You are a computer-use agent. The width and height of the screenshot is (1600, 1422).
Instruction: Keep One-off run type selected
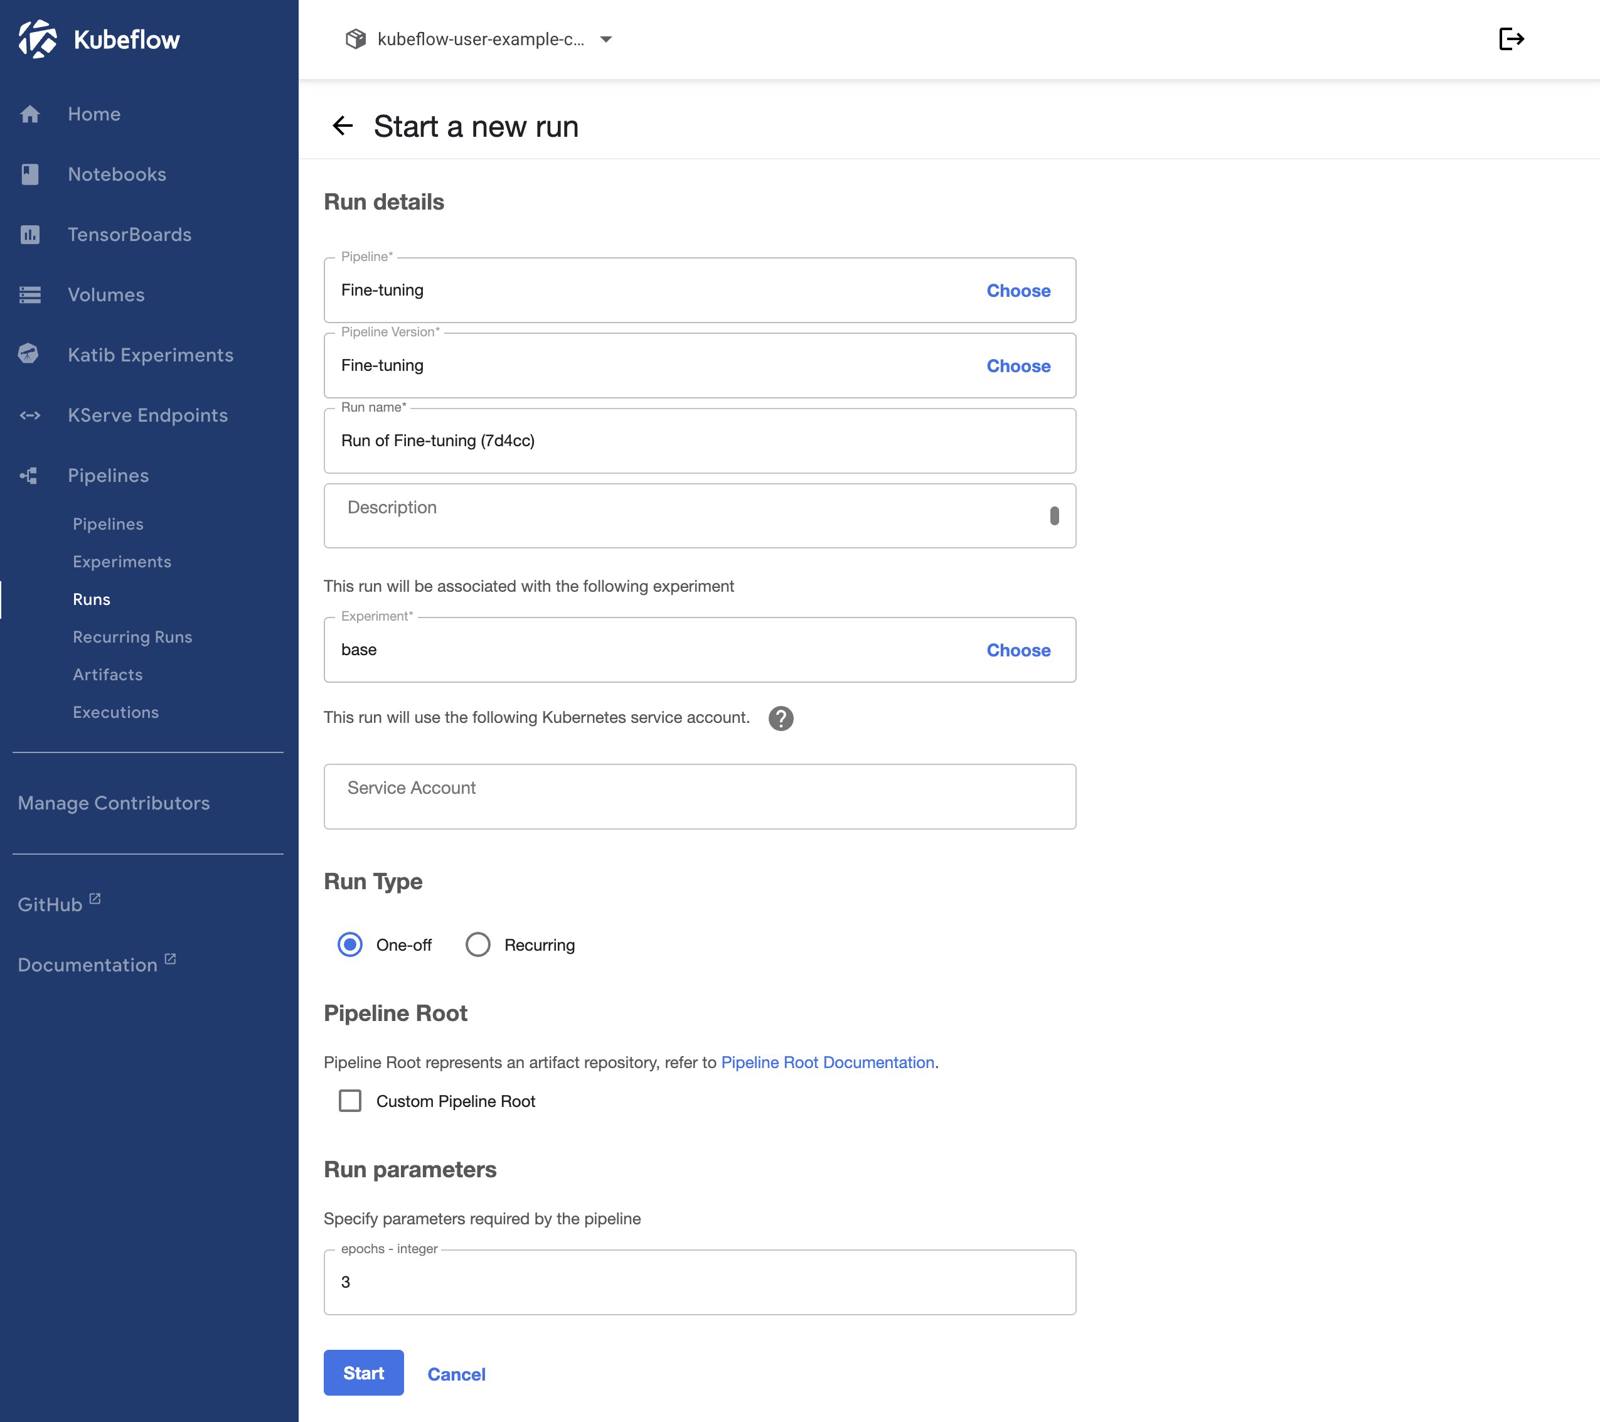(350, 944)
